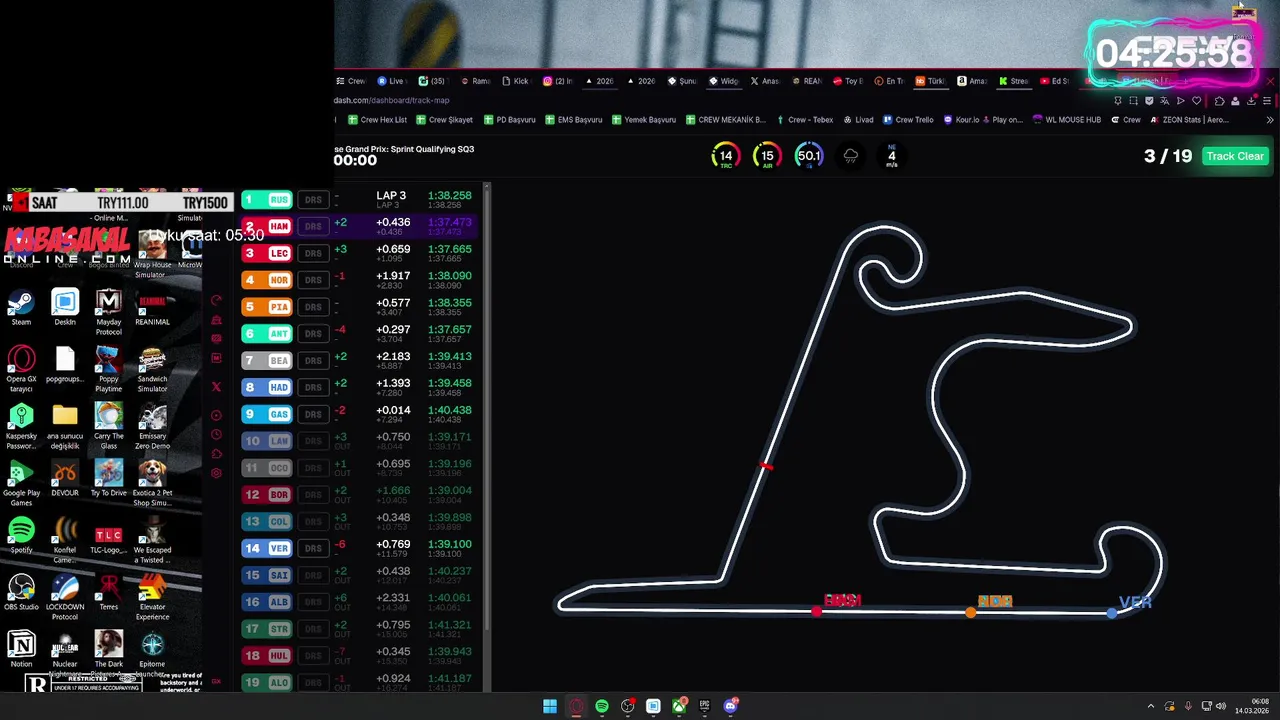
Task: Select RUS driver tag in position 1
Action: 267,200
